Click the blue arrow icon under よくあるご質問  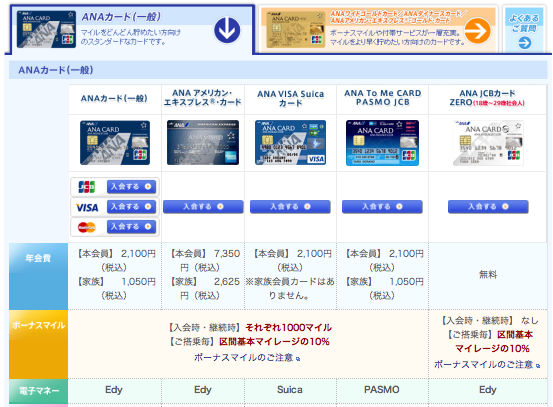tap(524, 43)
